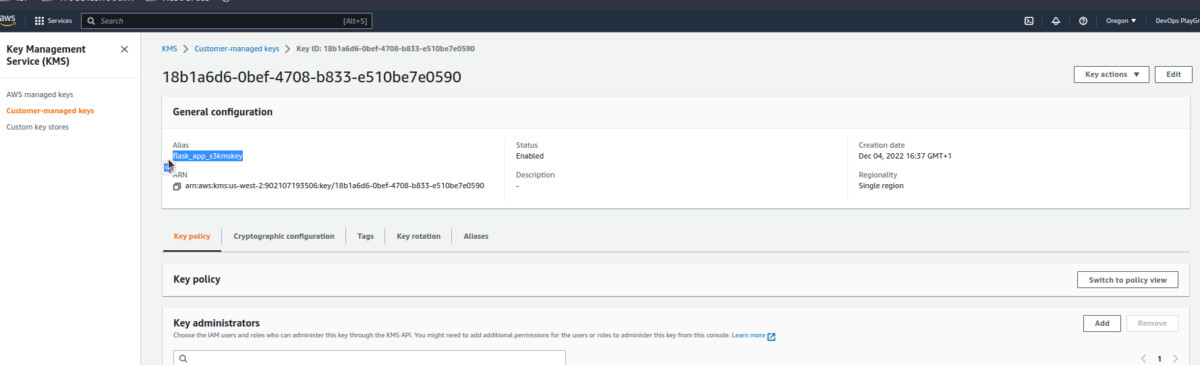1200x365 pixels.
Task: Select the Tags tab
Action: tap(365, 236)
